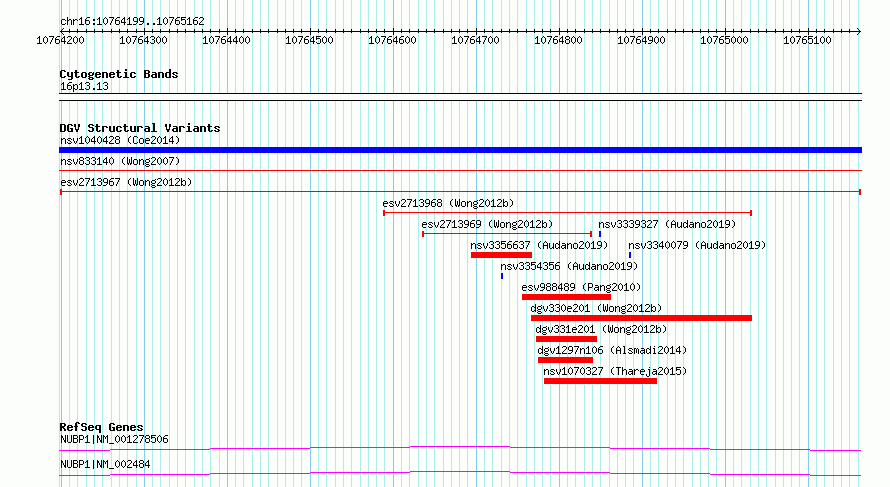Viewport: 890px width, 487px height.
Task: Click the magenta NUBP1 NM_001278506 gene line
Action: tap(460, 449)
